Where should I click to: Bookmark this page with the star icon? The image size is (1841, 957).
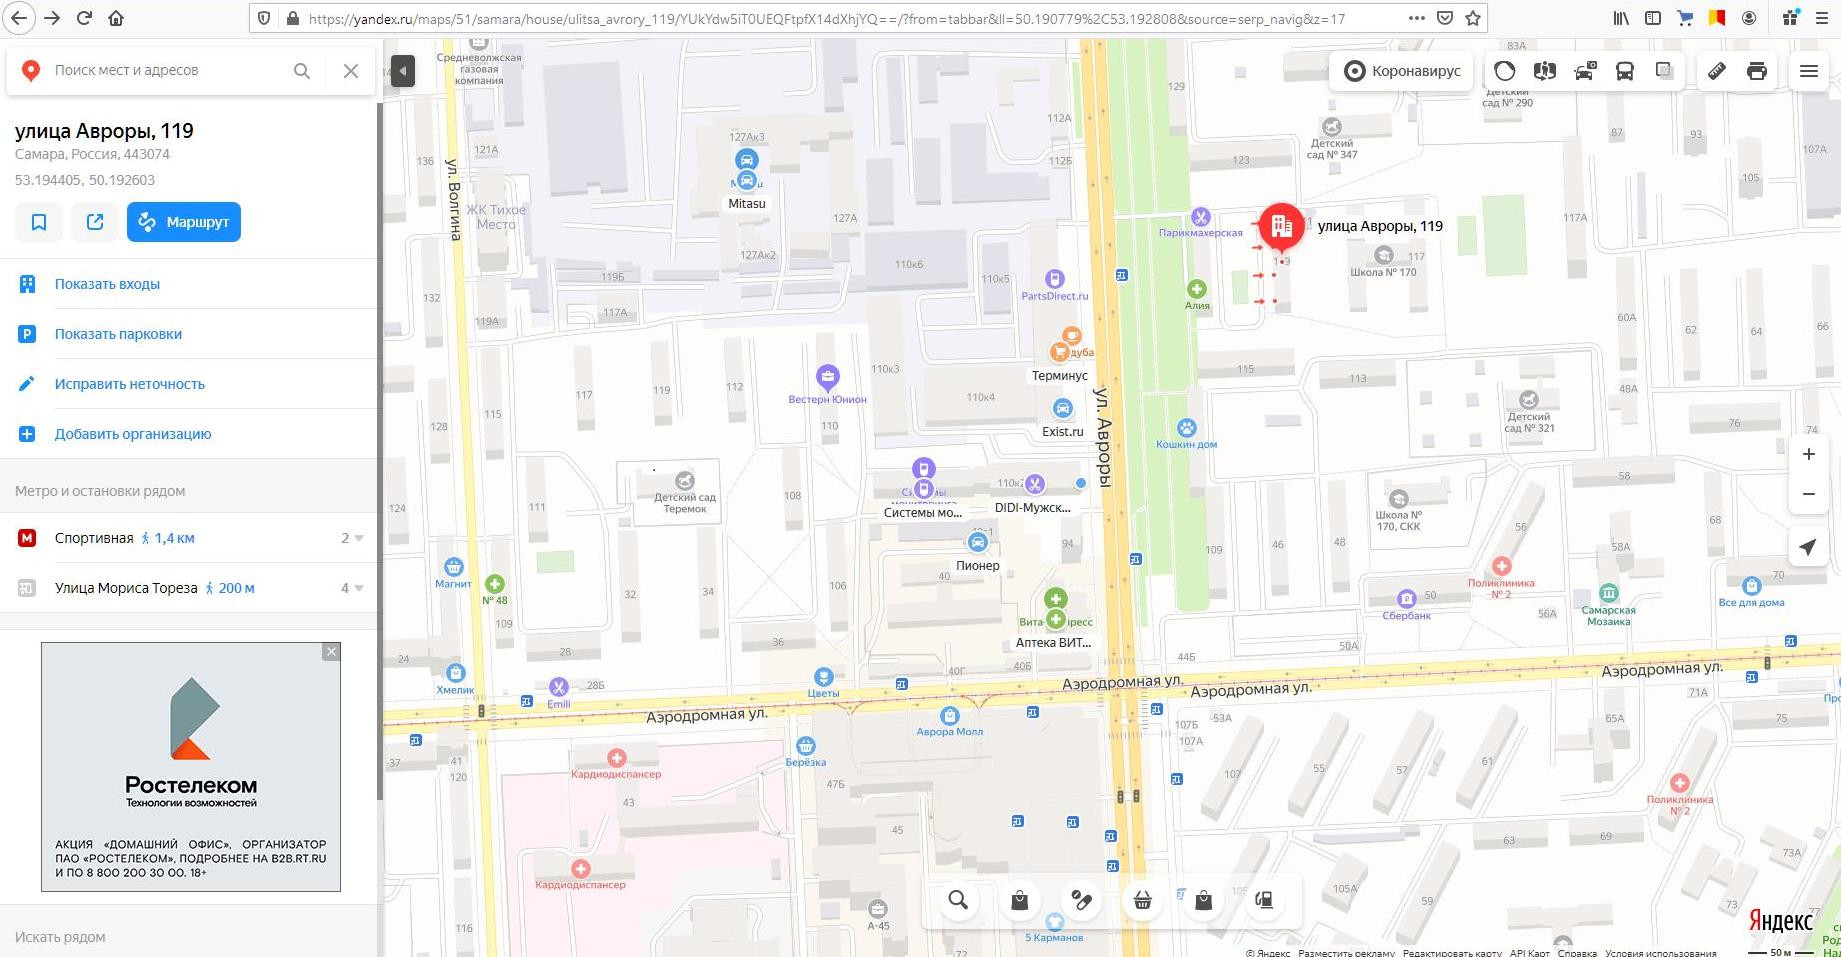click(x=1472, y=18)
